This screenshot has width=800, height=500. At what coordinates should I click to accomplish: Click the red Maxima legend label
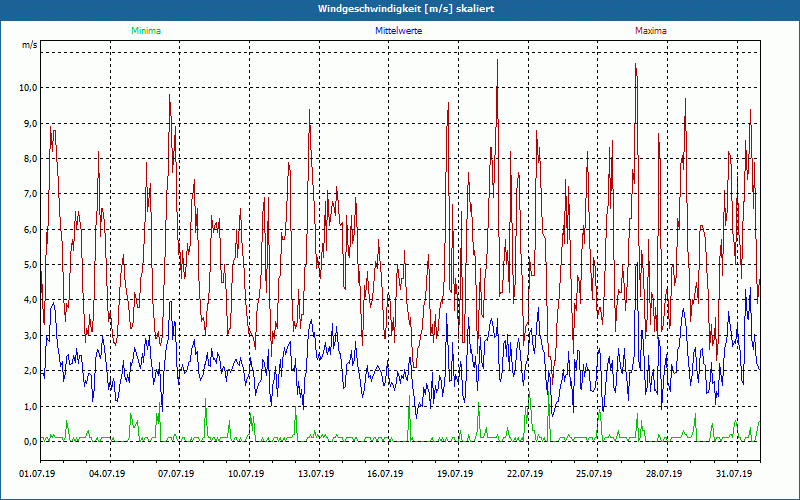click(651, 31)
